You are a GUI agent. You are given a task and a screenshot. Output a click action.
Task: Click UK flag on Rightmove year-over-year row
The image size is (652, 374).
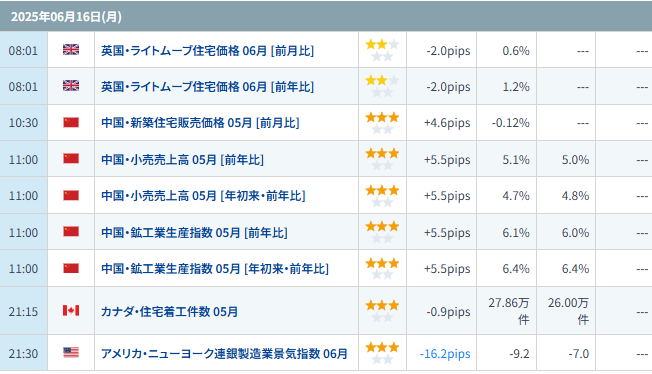tap(71, 86)
